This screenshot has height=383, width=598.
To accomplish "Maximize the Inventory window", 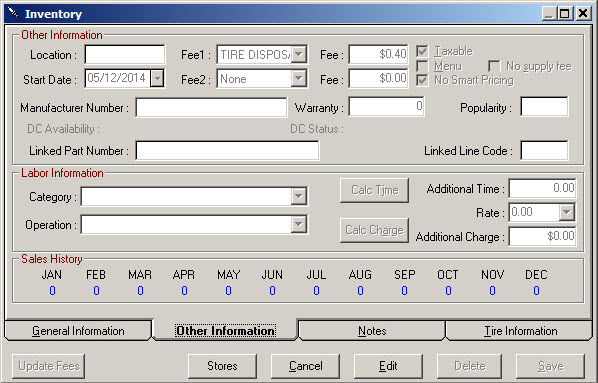I will pos(564,14).
